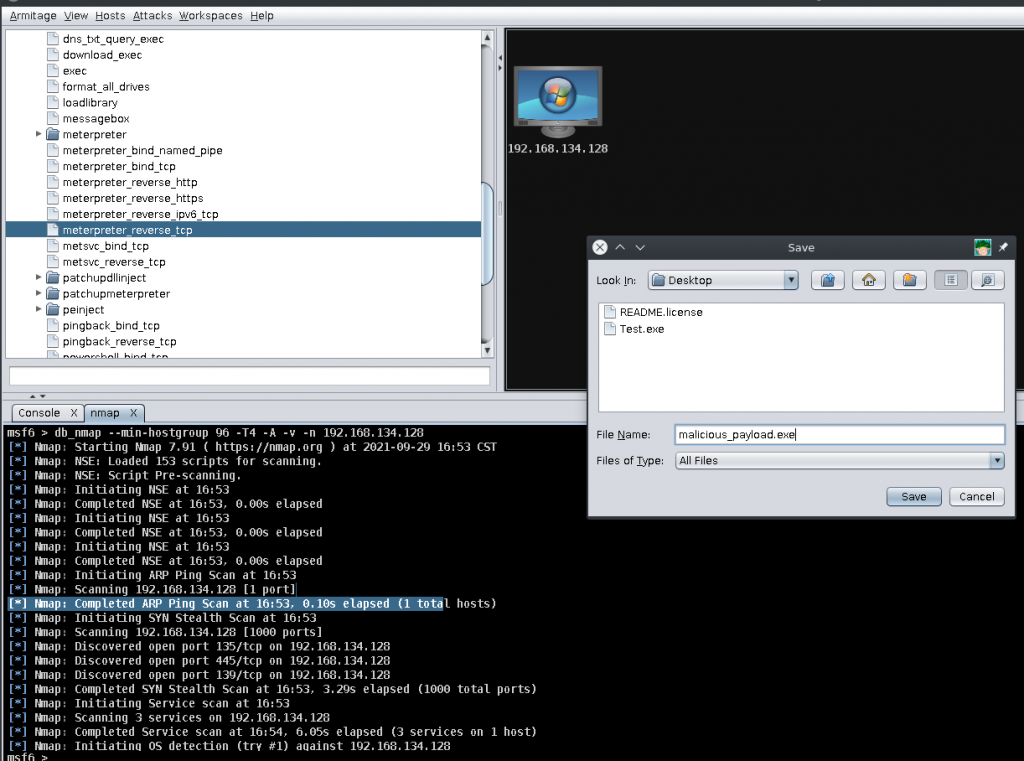Select meterpreter_reverse_ipv6_tcp payload
1024x761 pixels.
tap(140, 214)
